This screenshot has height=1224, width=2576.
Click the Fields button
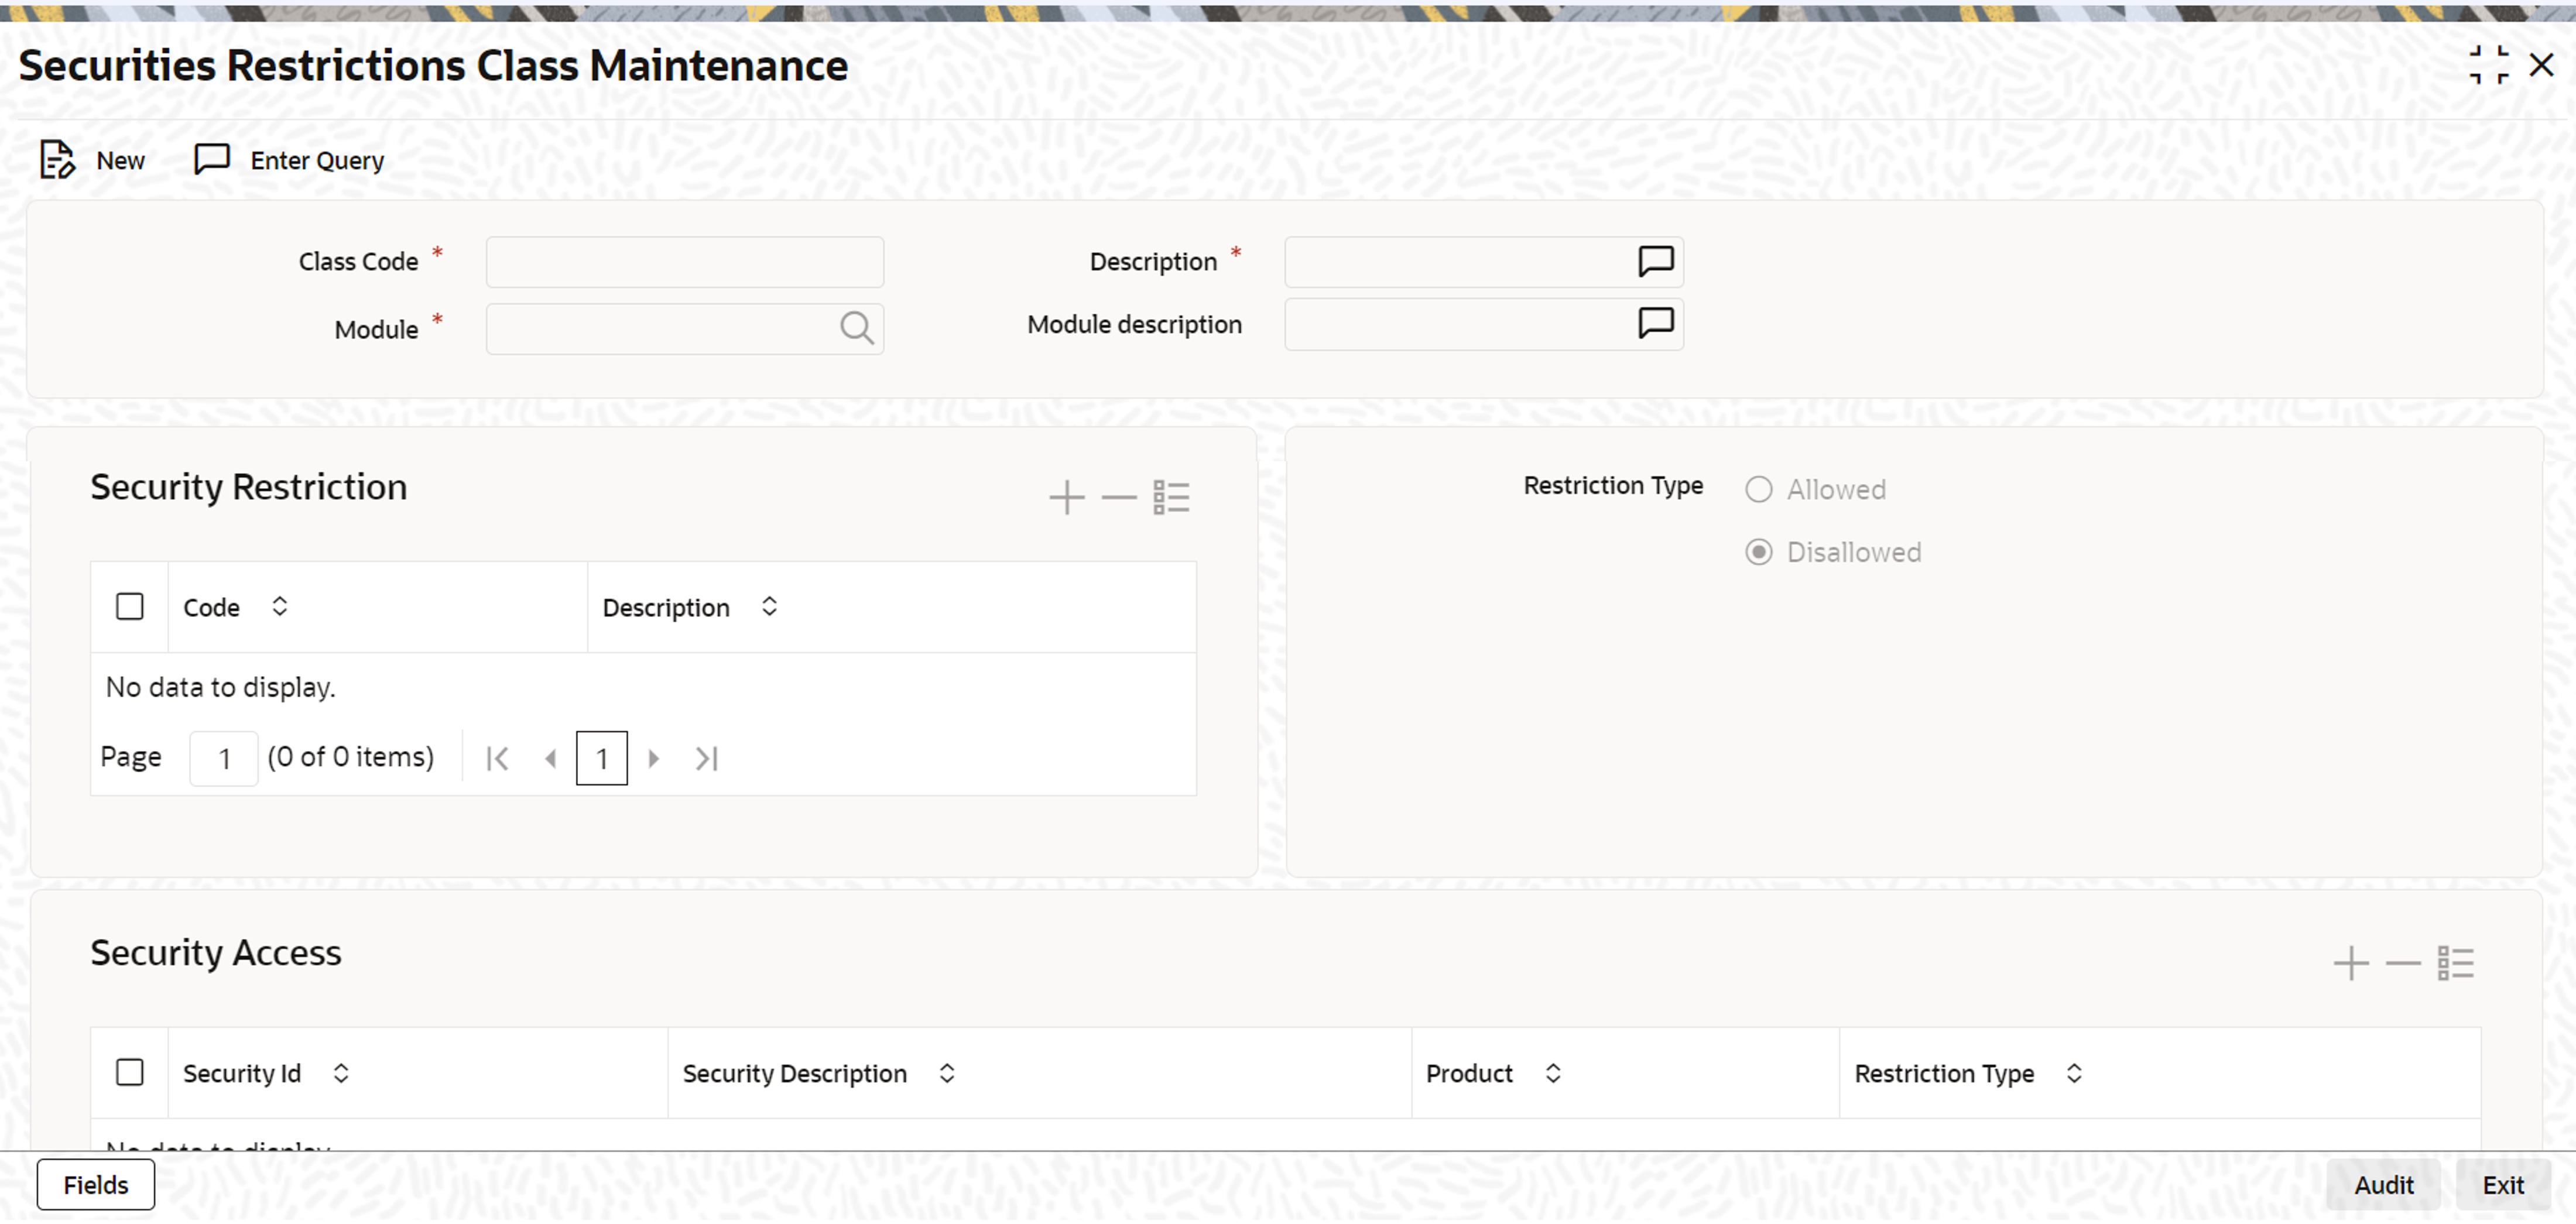(96, 1185)
